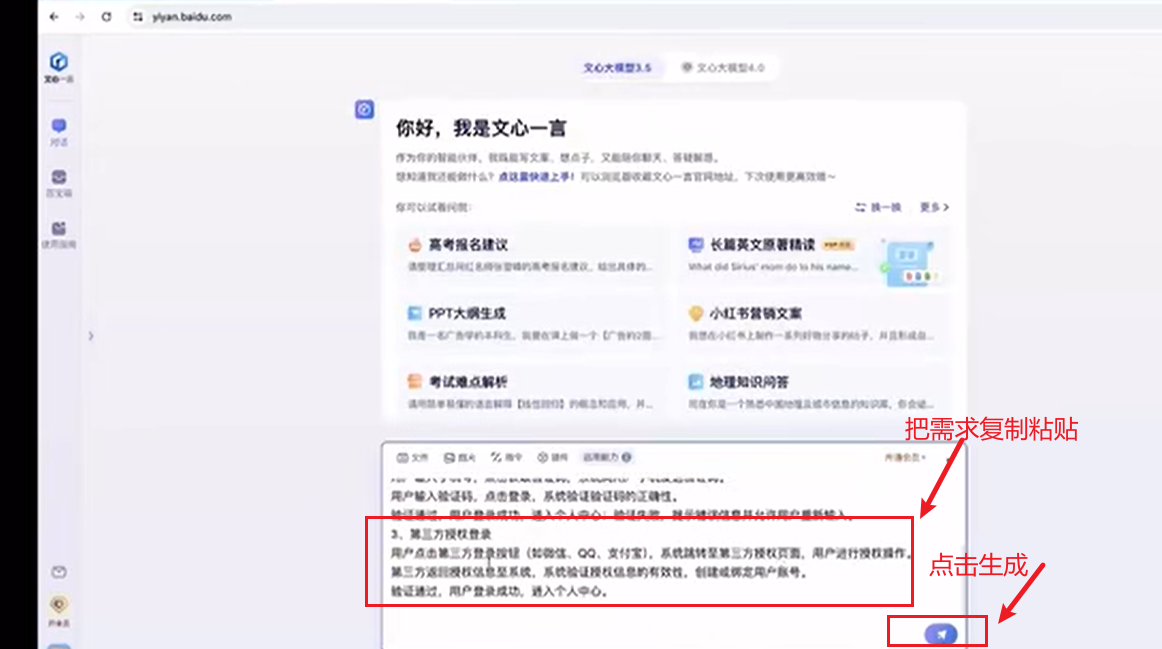1162x649 pixels.
Task: Click the PPT大纲生成 card icon
Action: click(414, 313)
